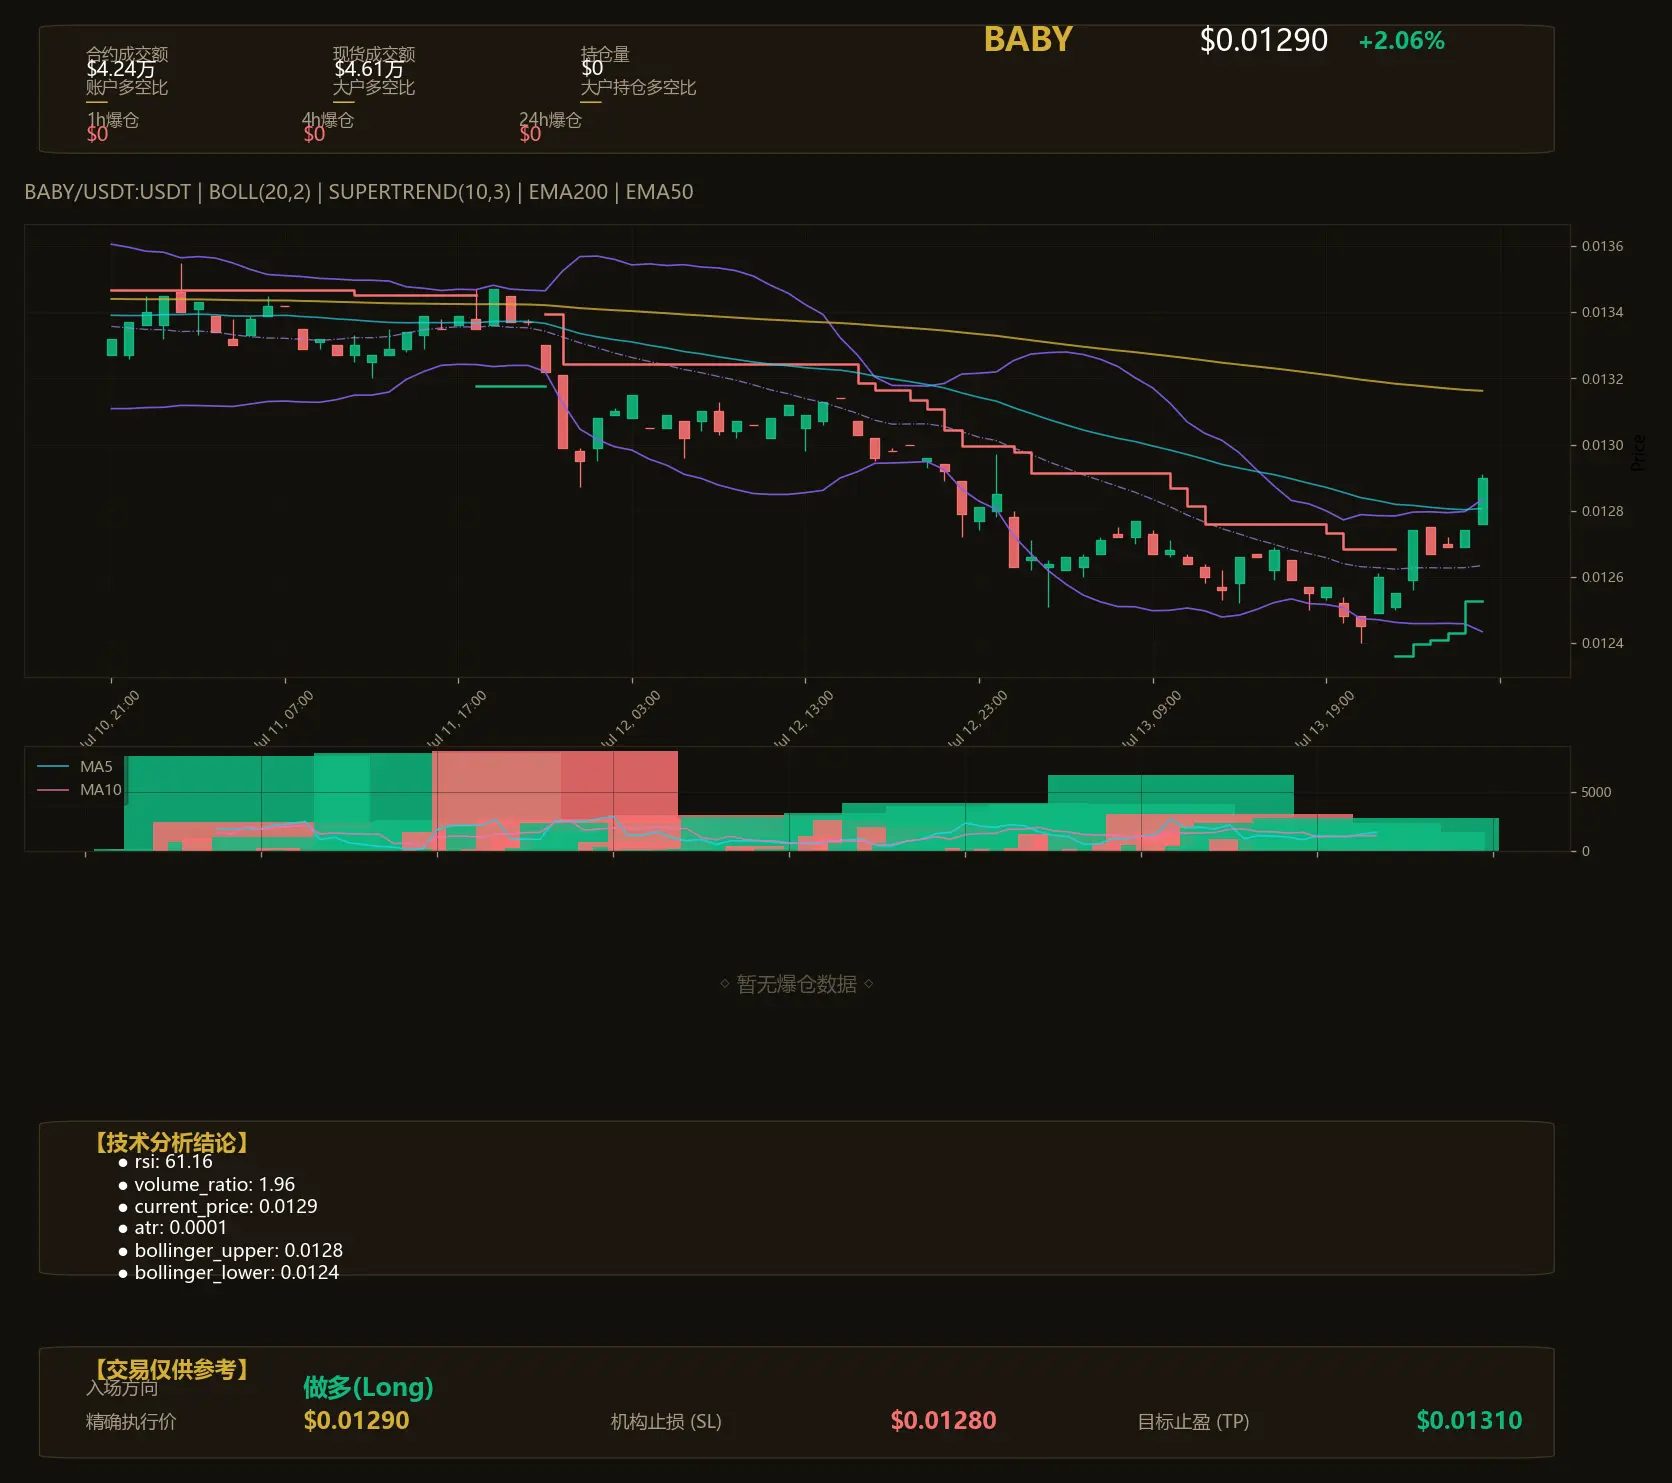Click the 做多(Long) direction value
This screenshot has height=1483, width=1672.
368,1387
